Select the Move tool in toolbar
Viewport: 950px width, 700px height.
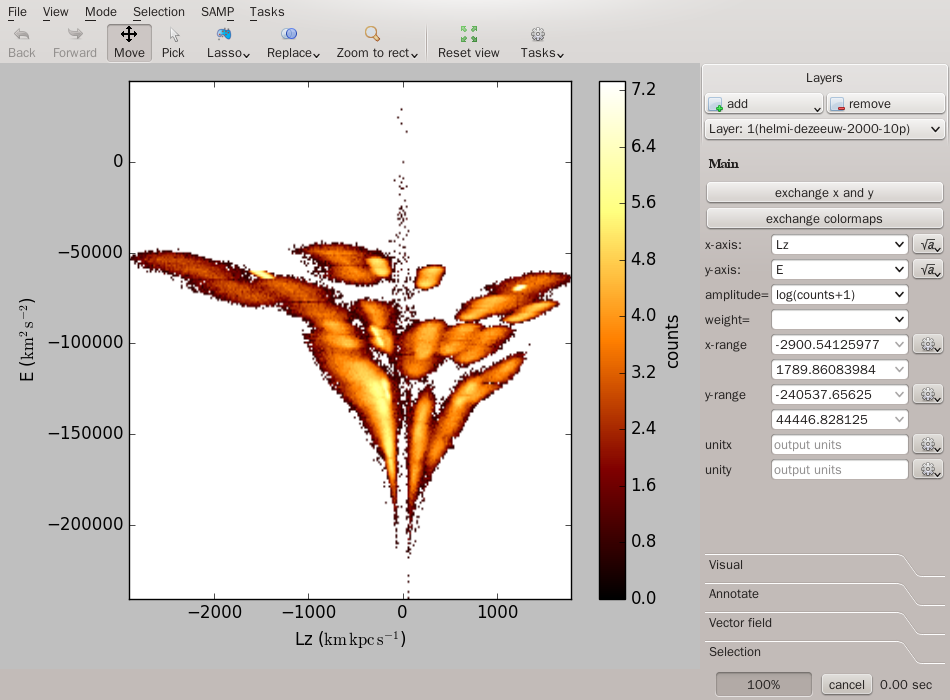click(129, 42)
